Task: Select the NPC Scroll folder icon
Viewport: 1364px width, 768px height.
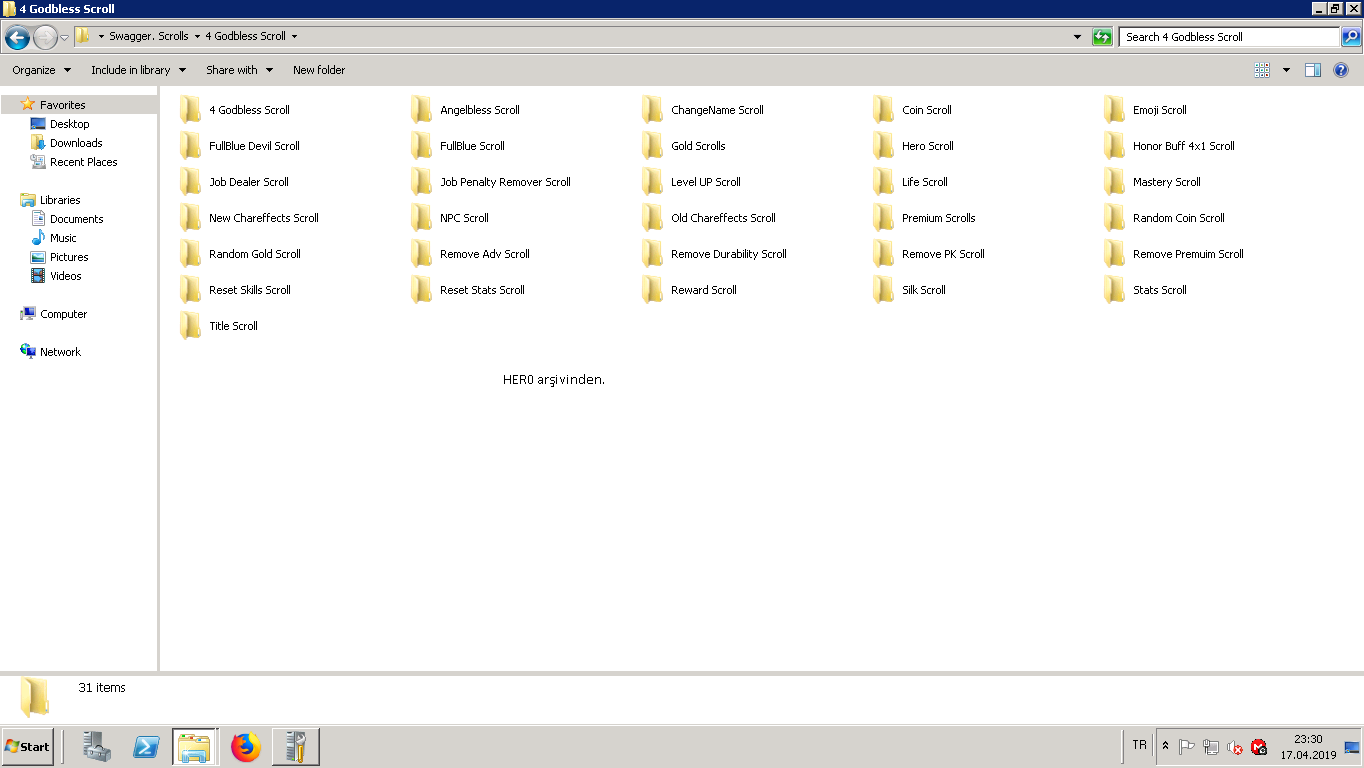Action: tap(421, 218)
